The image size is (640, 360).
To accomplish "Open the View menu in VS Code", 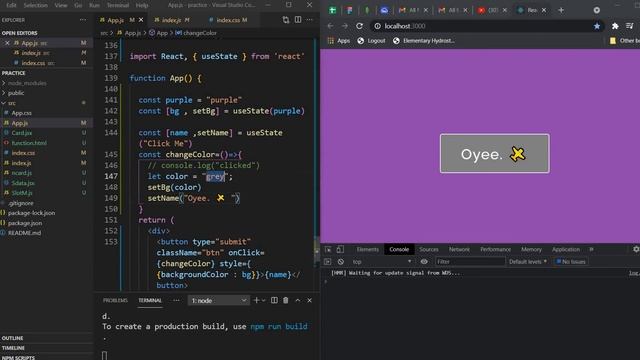I will [x=61, y=5].
